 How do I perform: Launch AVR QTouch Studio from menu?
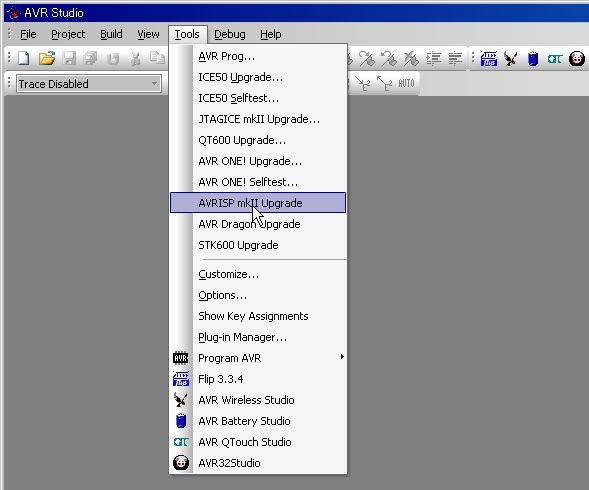pos(258,442)
